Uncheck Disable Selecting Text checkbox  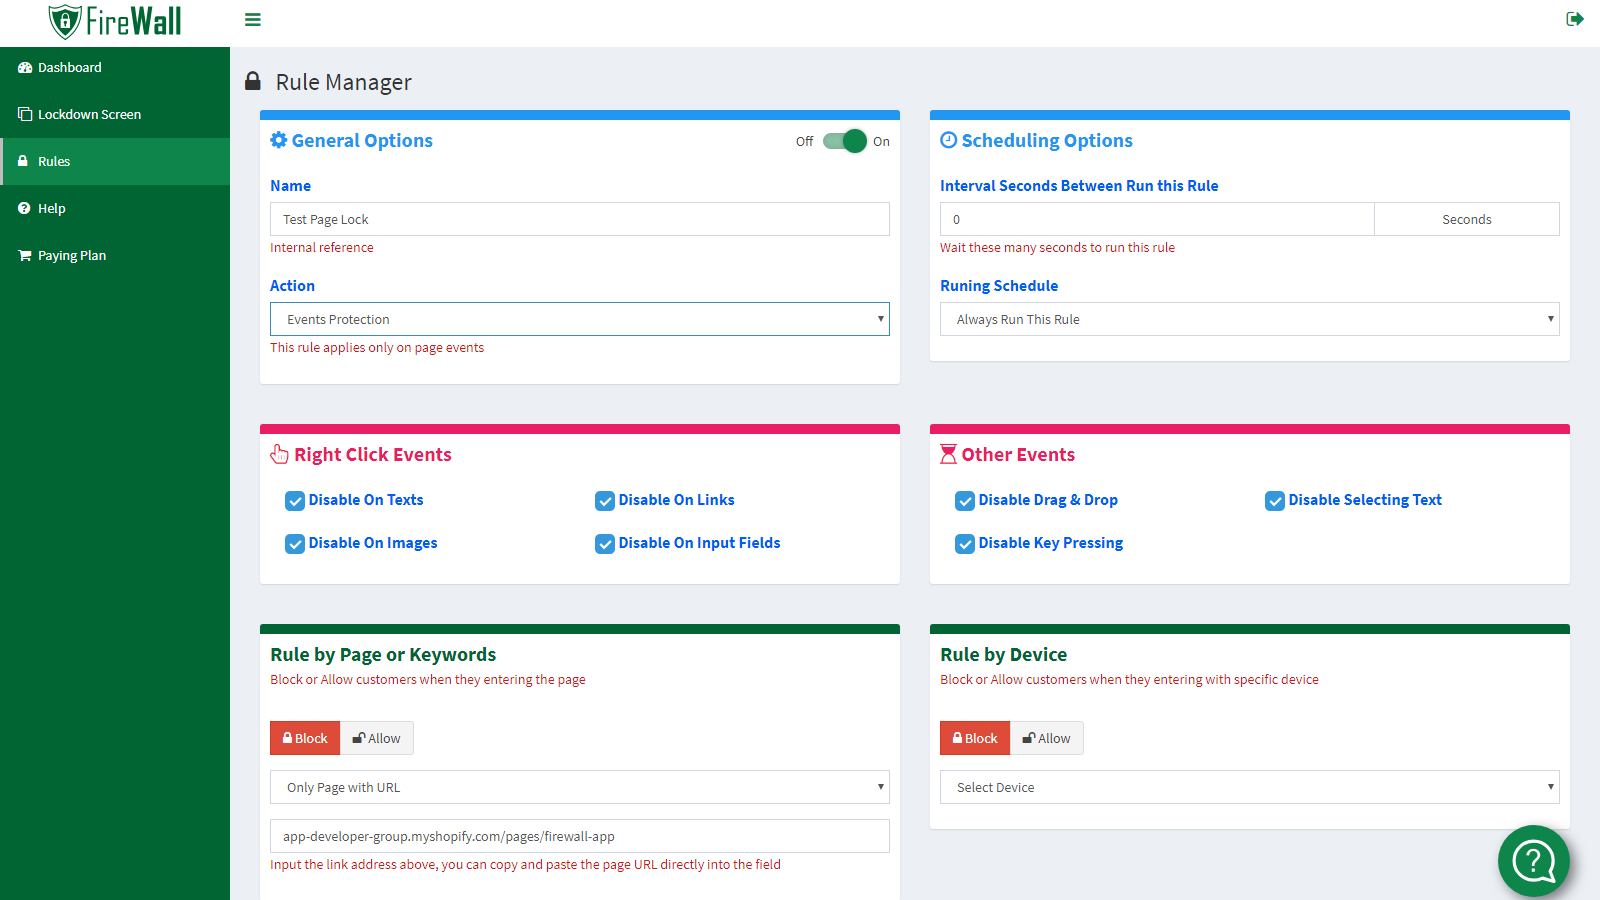point(1275,501)
